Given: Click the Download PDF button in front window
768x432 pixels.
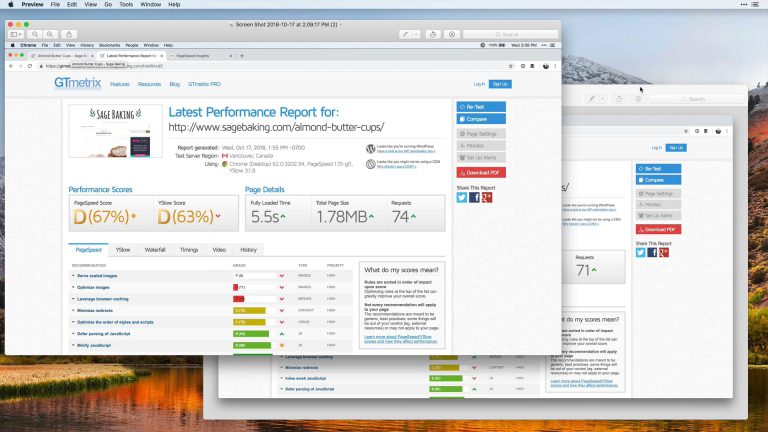Looking at the screenshot, I should (x=481, y=172).
